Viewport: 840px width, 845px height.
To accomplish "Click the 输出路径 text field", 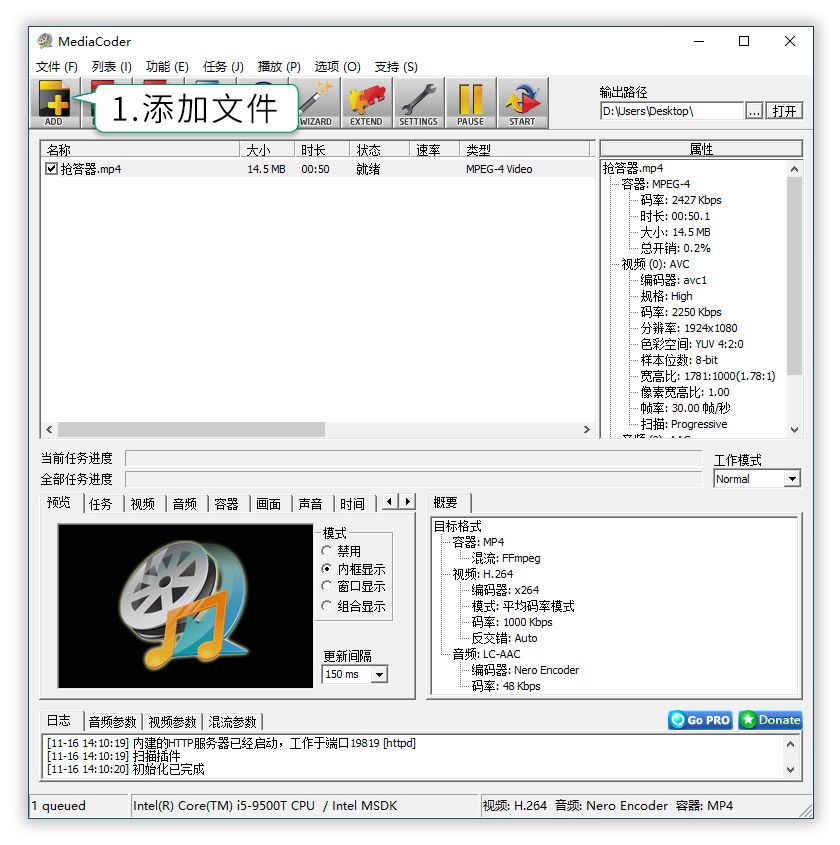I will coord(672,111).
